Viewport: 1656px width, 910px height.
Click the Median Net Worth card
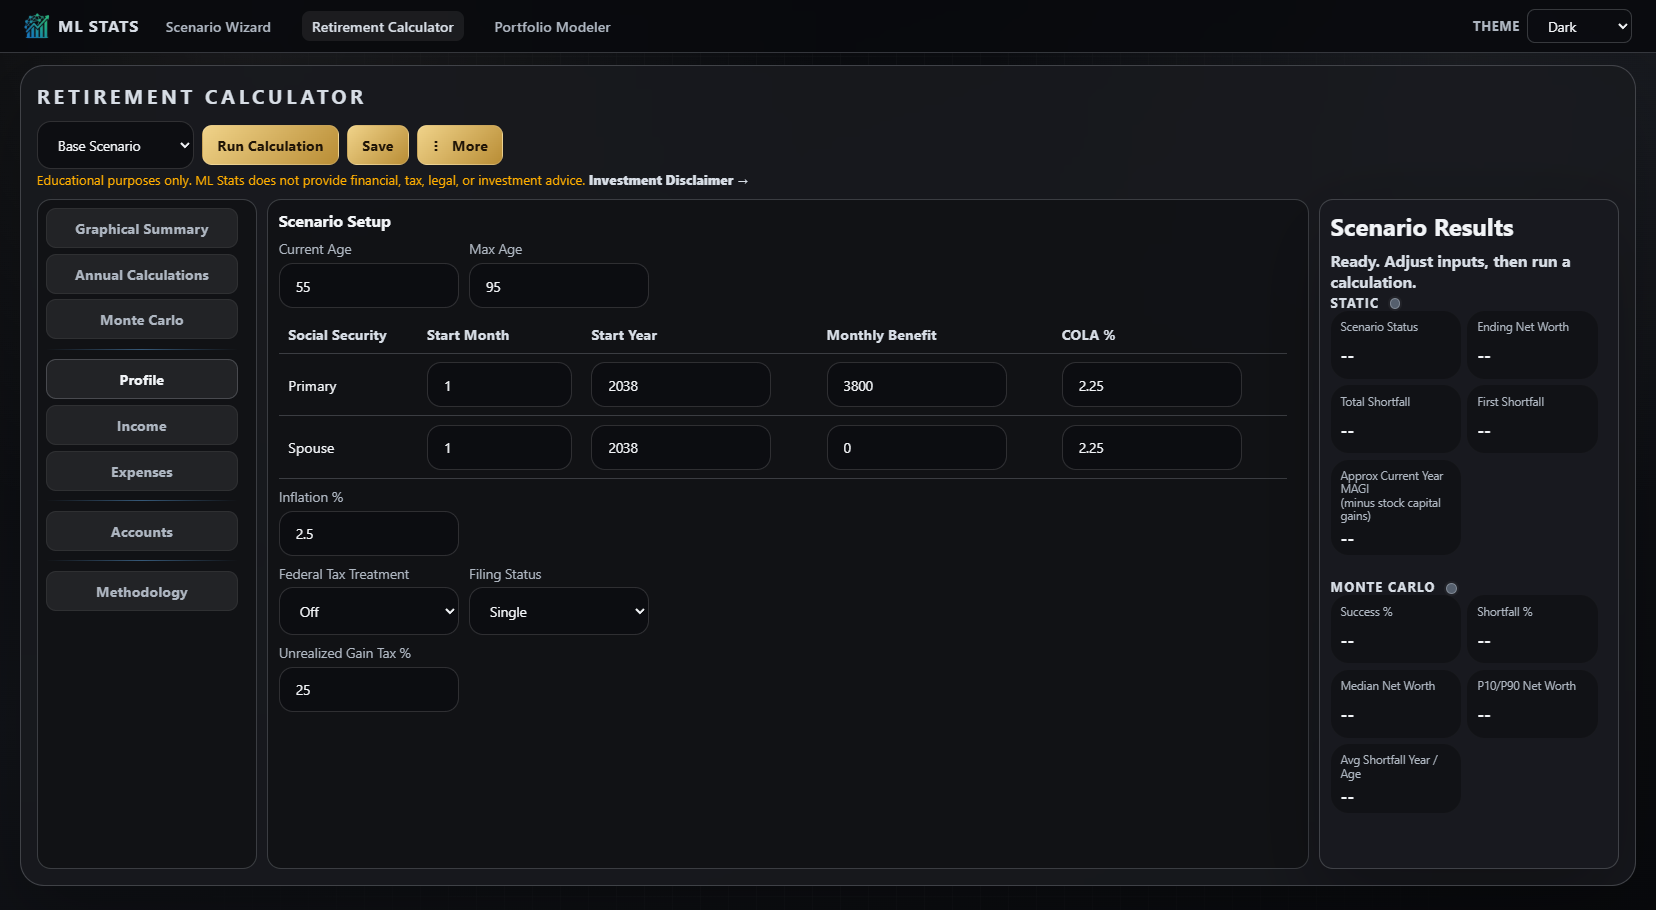coord(1395,704)
